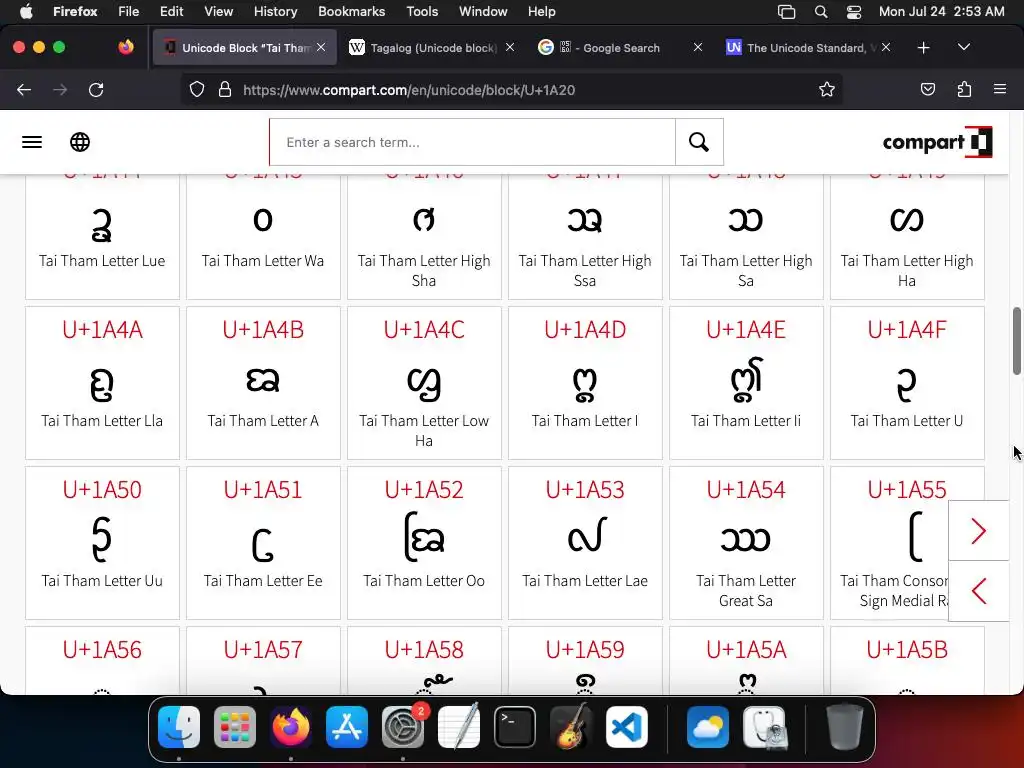1024x768 pixels.
Task: Click the U+1A5B code point label
Action: [x=907, y=650]
